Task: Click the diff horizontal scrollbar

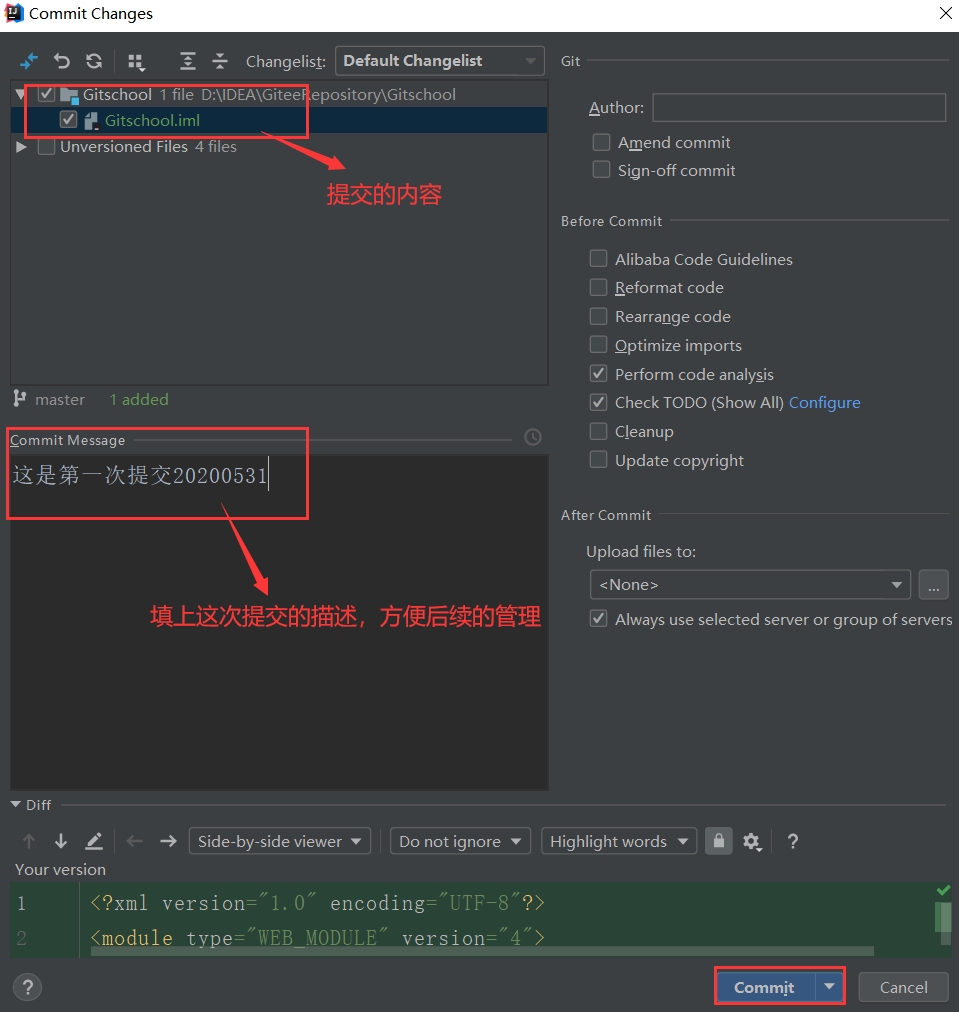Action: pyautogui.click(x=482, y=951)
